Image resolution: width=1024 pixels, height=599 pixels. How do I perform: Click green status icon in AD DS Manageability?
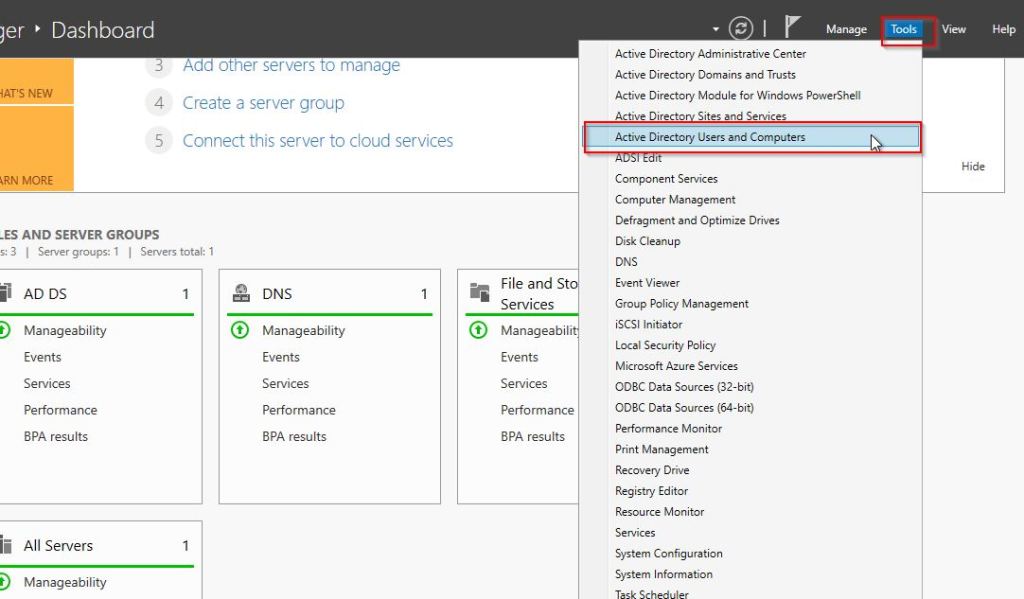click(x=4, y=330)
